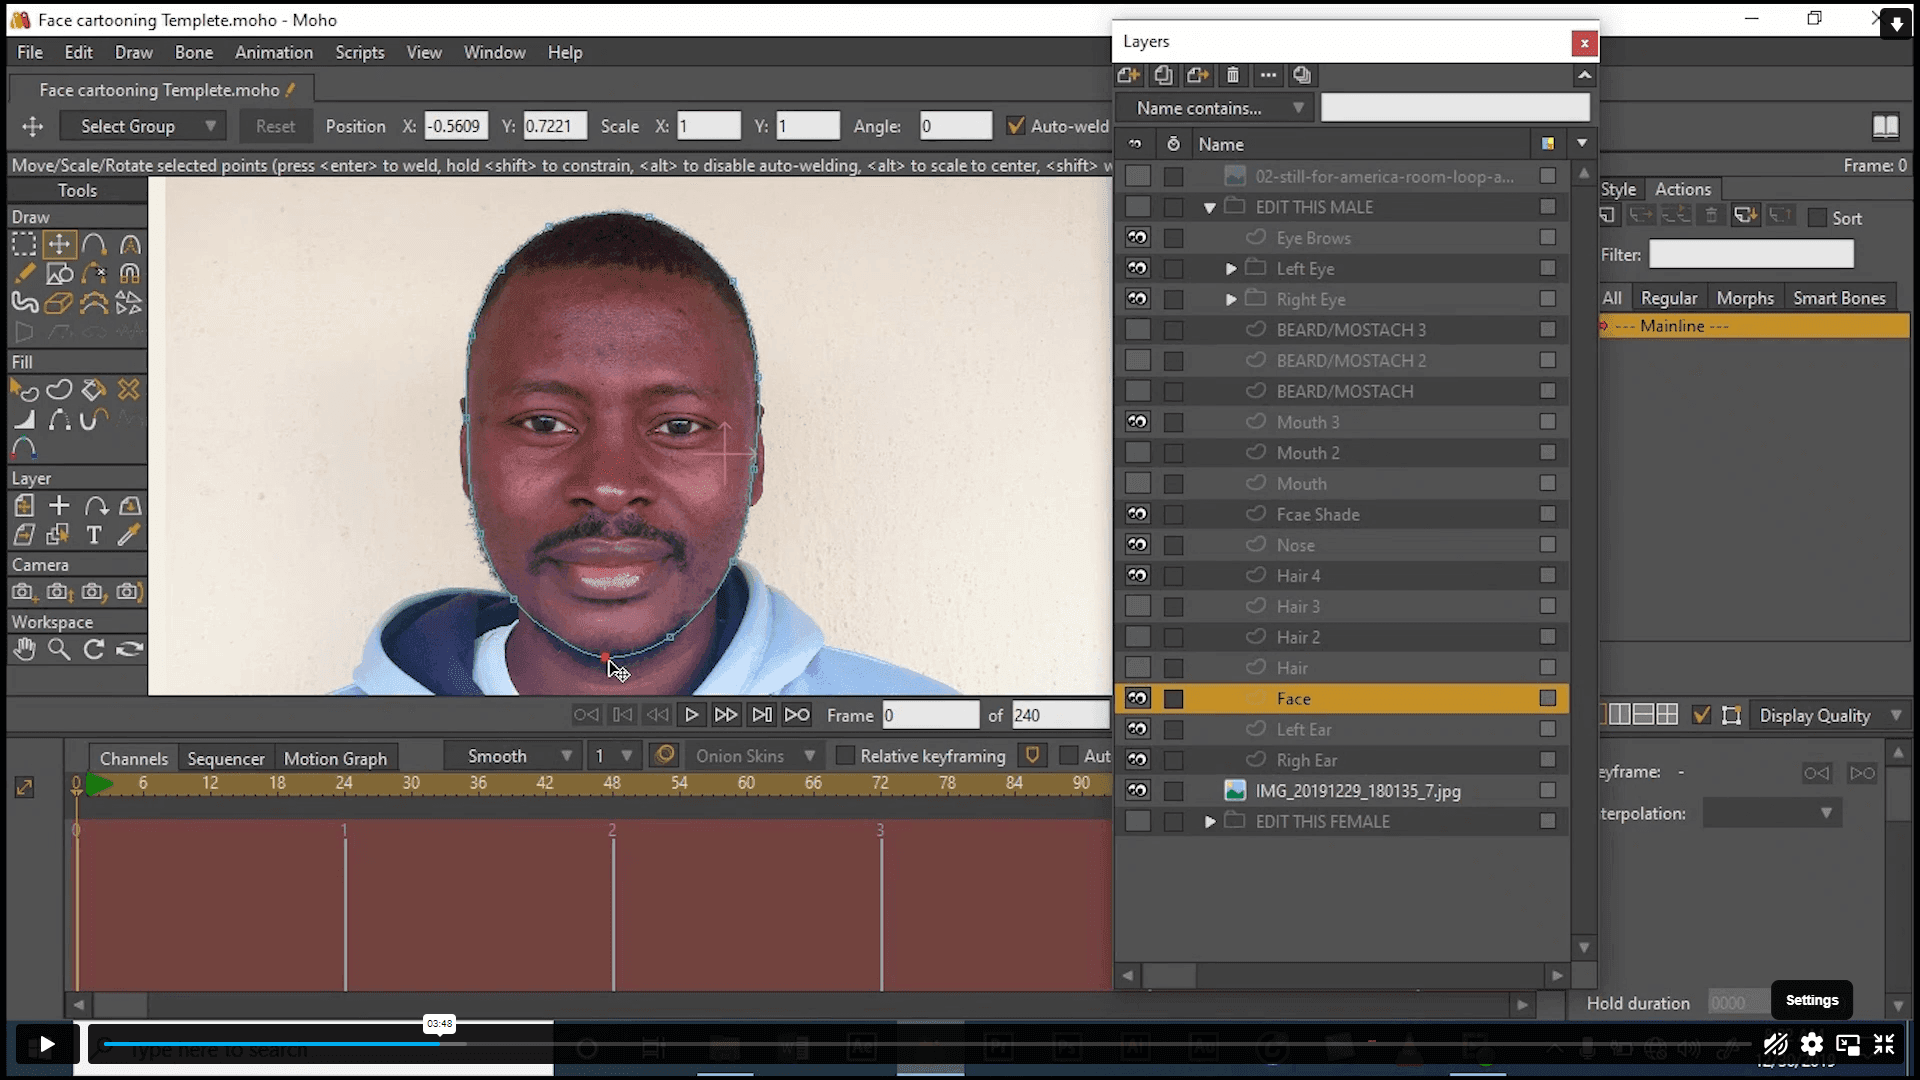Screen dimensions: 1920x1080
Task: Select the Insert Text tool
Action: point(93,535)
